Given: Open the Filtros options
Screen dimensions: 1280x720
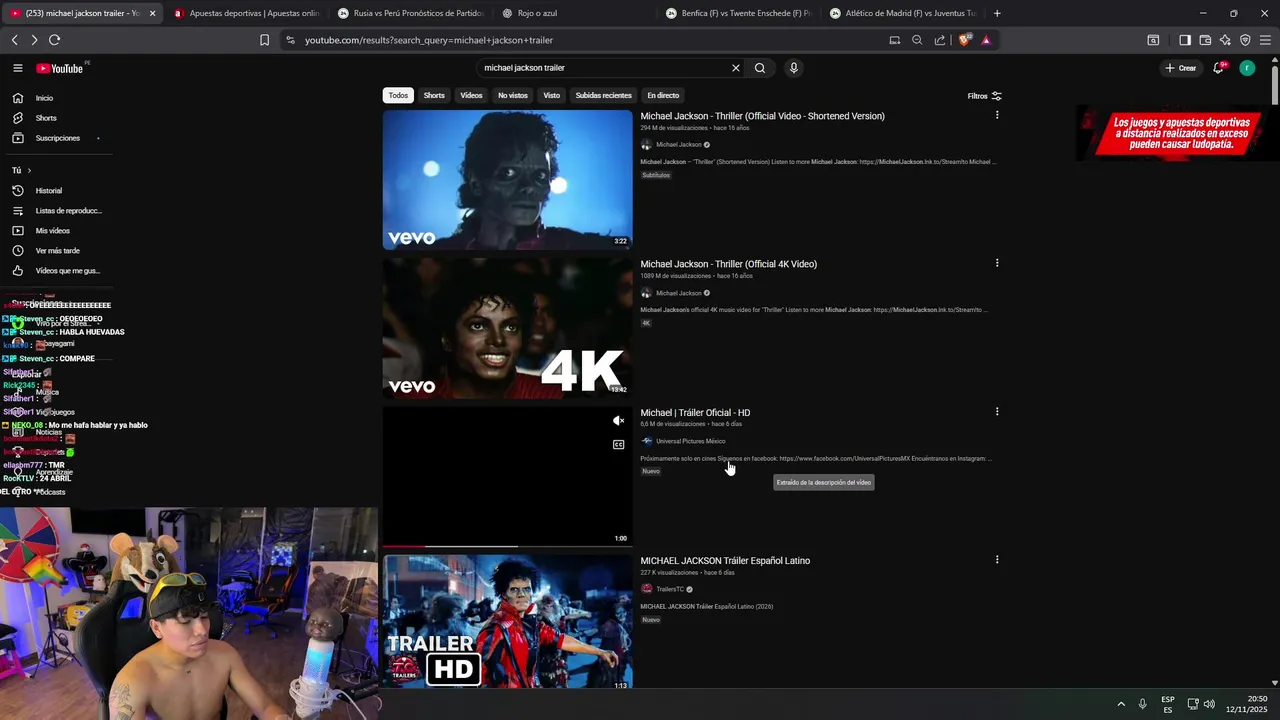Looking at the screenshot, I should pyautogui.click(x=984, y=96).
